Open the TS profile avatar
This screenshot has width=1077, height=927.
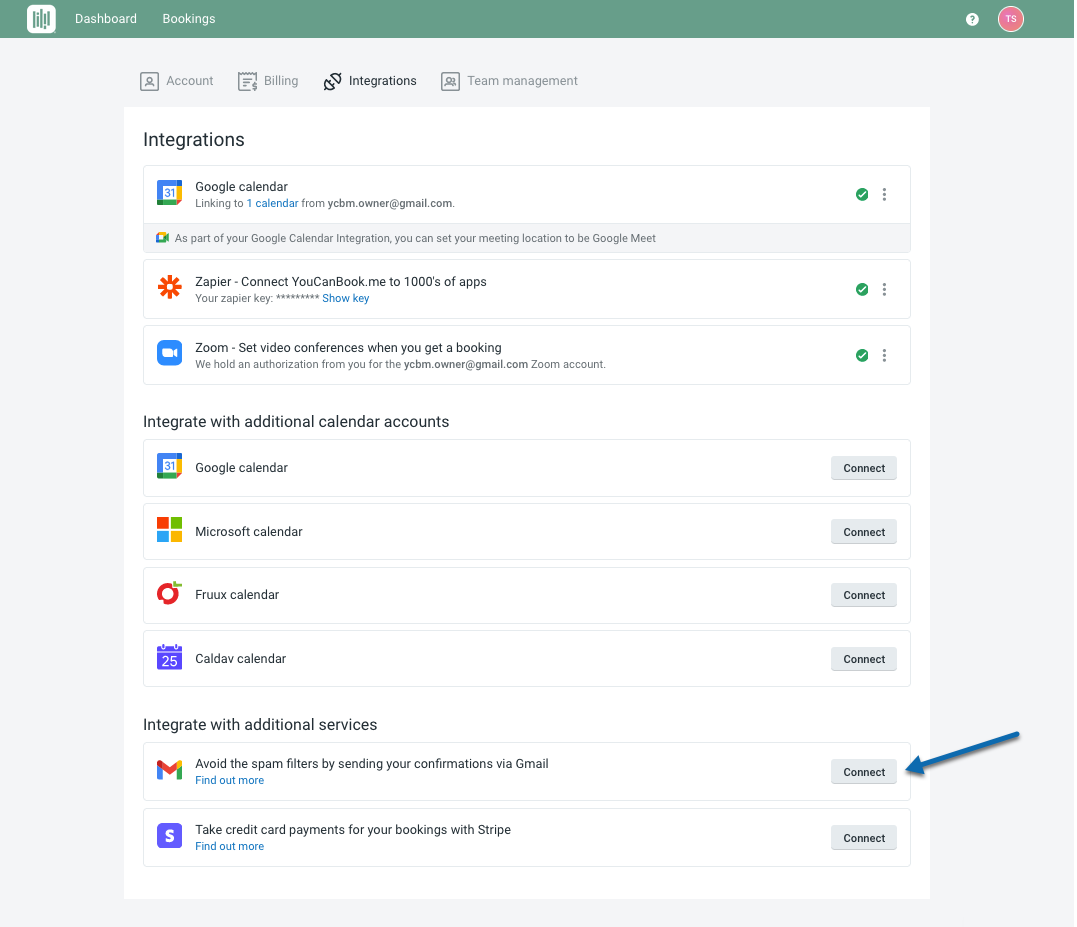click(1010, 18)
